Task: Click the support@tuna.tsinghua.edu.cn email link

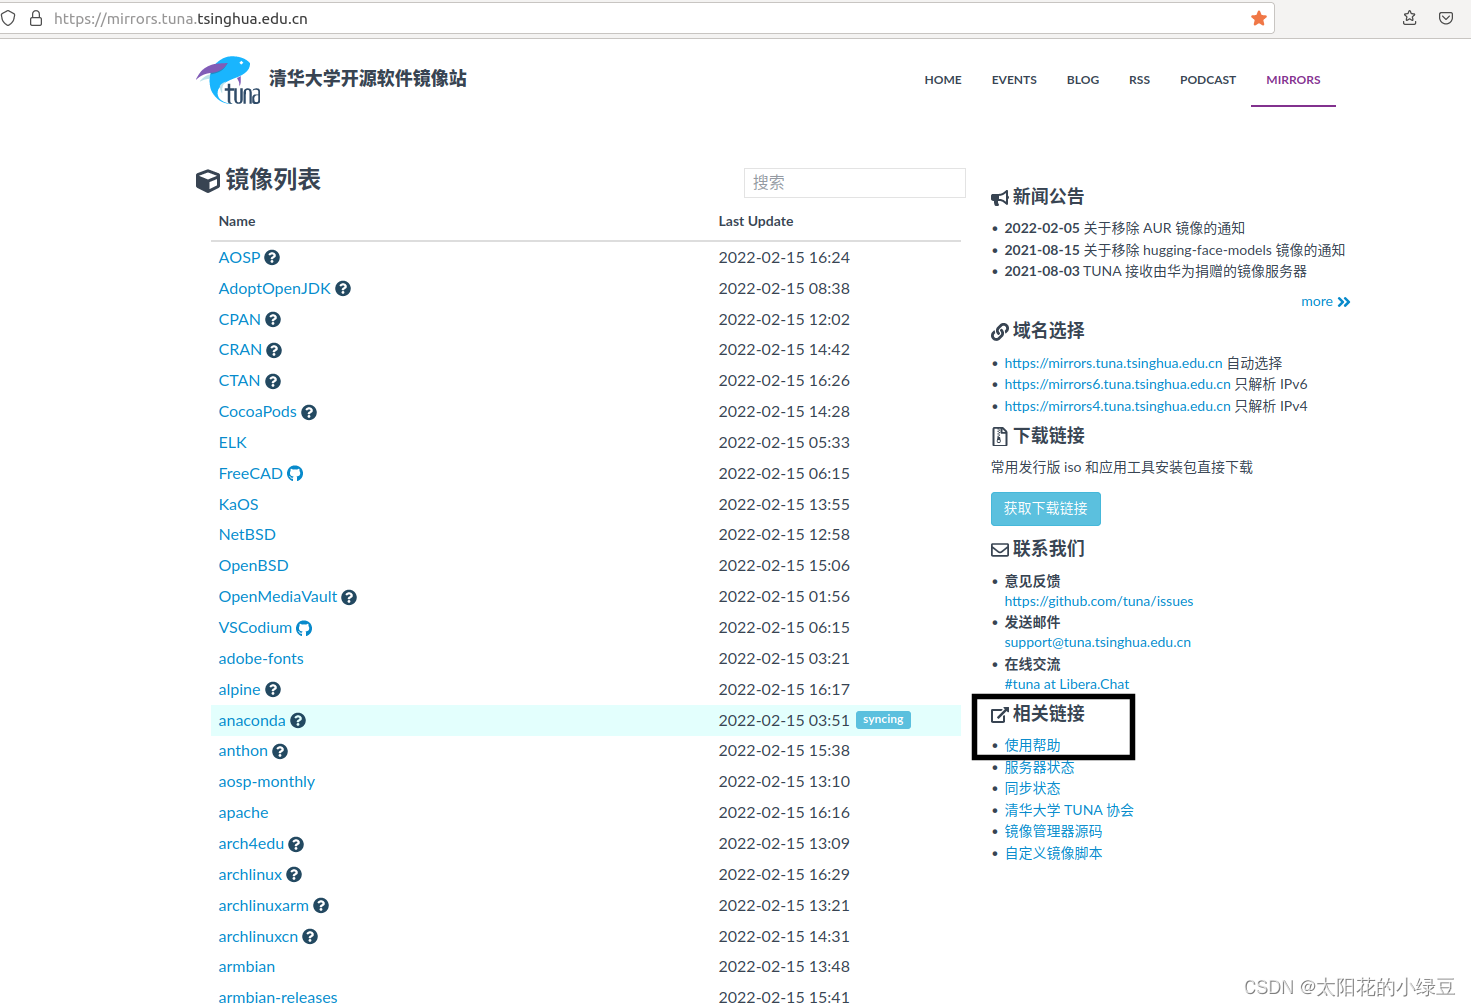Action: click(x=1097, y=642)
